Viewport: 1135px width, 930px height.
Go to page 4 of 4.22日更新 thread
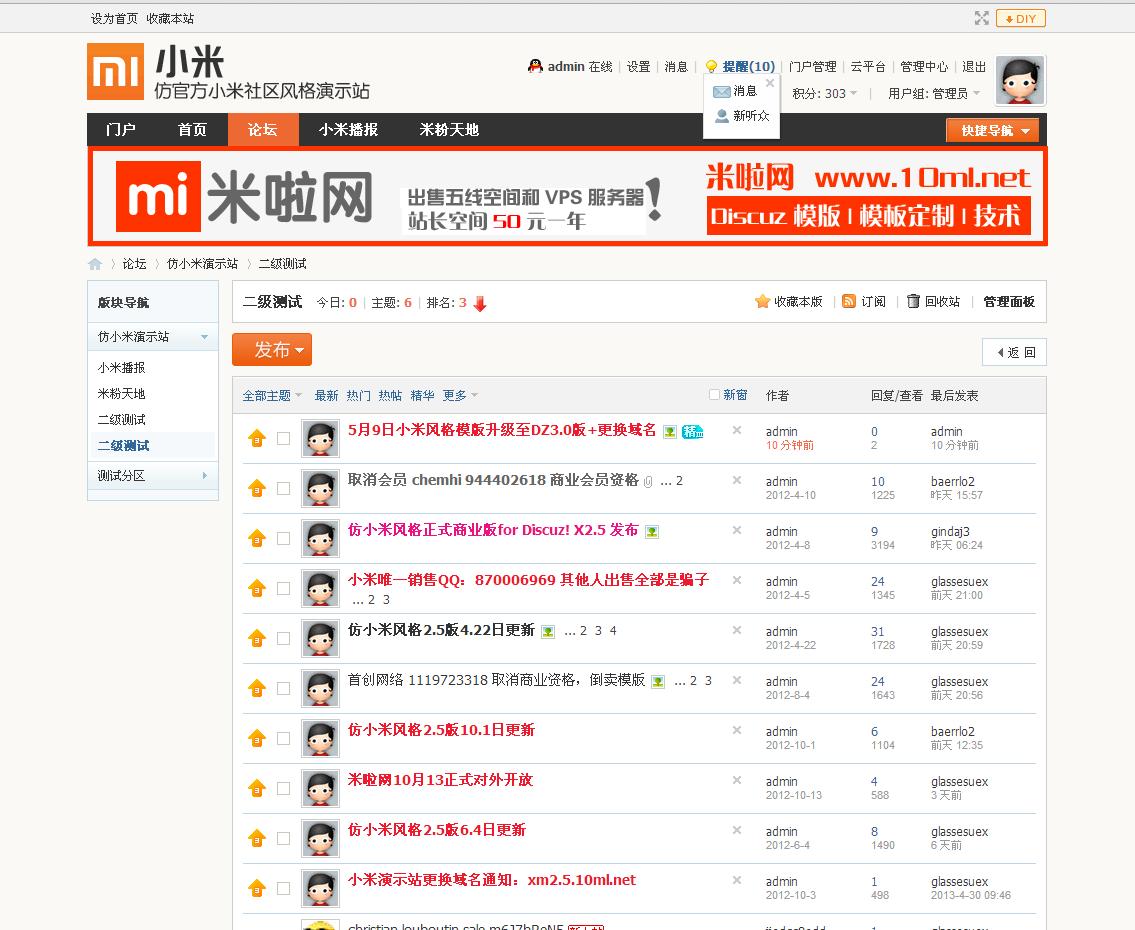612,631
